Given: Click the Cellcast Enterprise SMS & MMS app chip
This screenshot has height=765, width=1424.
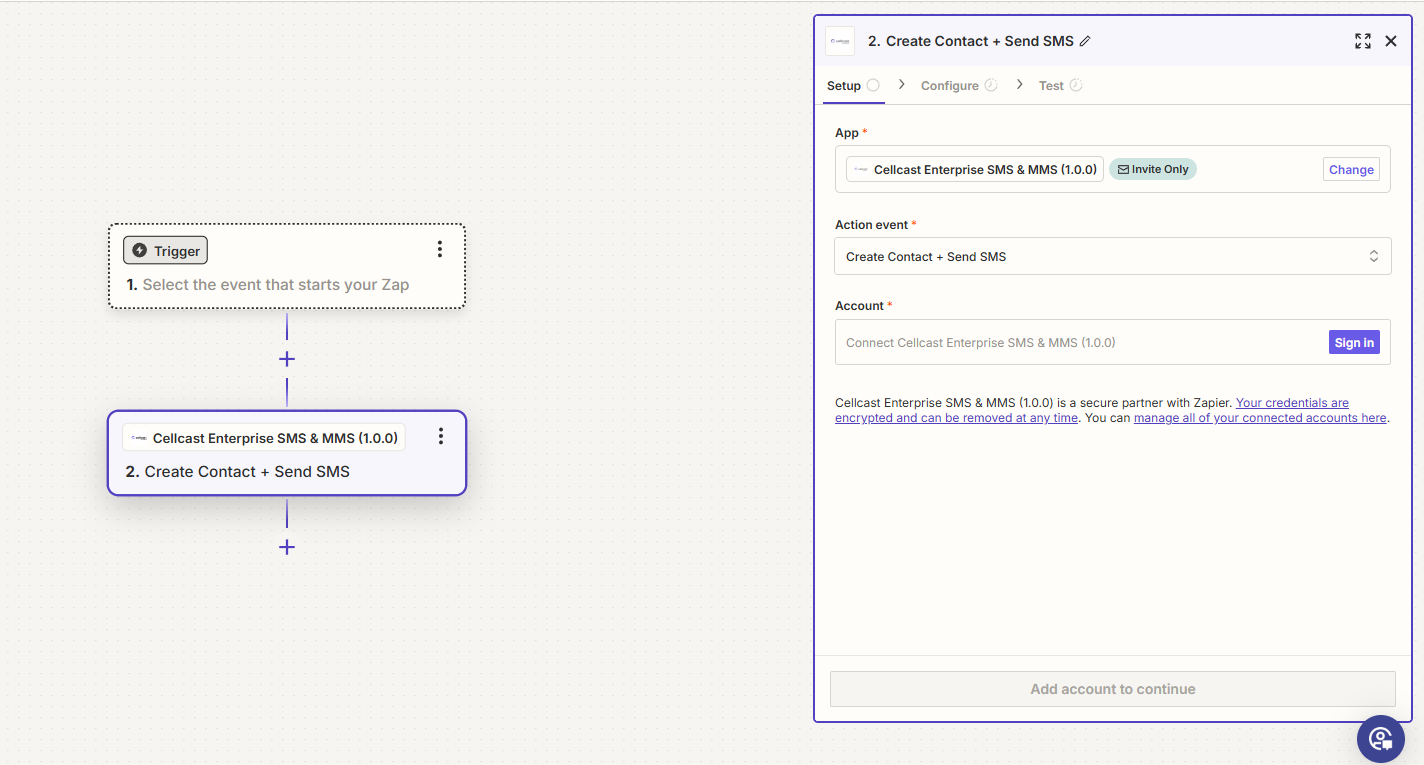Looking at the screenshot, I should 975,169.
